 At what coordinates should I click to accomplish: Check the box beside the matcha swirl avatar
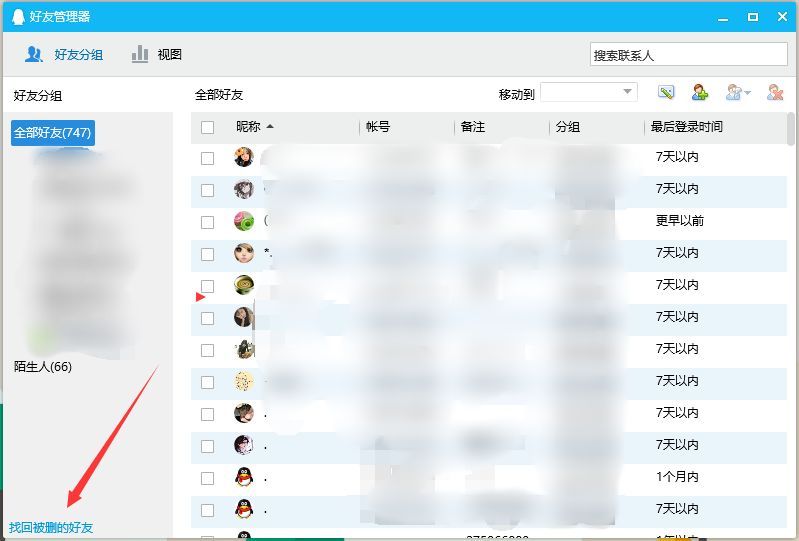[x=207, y=286]
